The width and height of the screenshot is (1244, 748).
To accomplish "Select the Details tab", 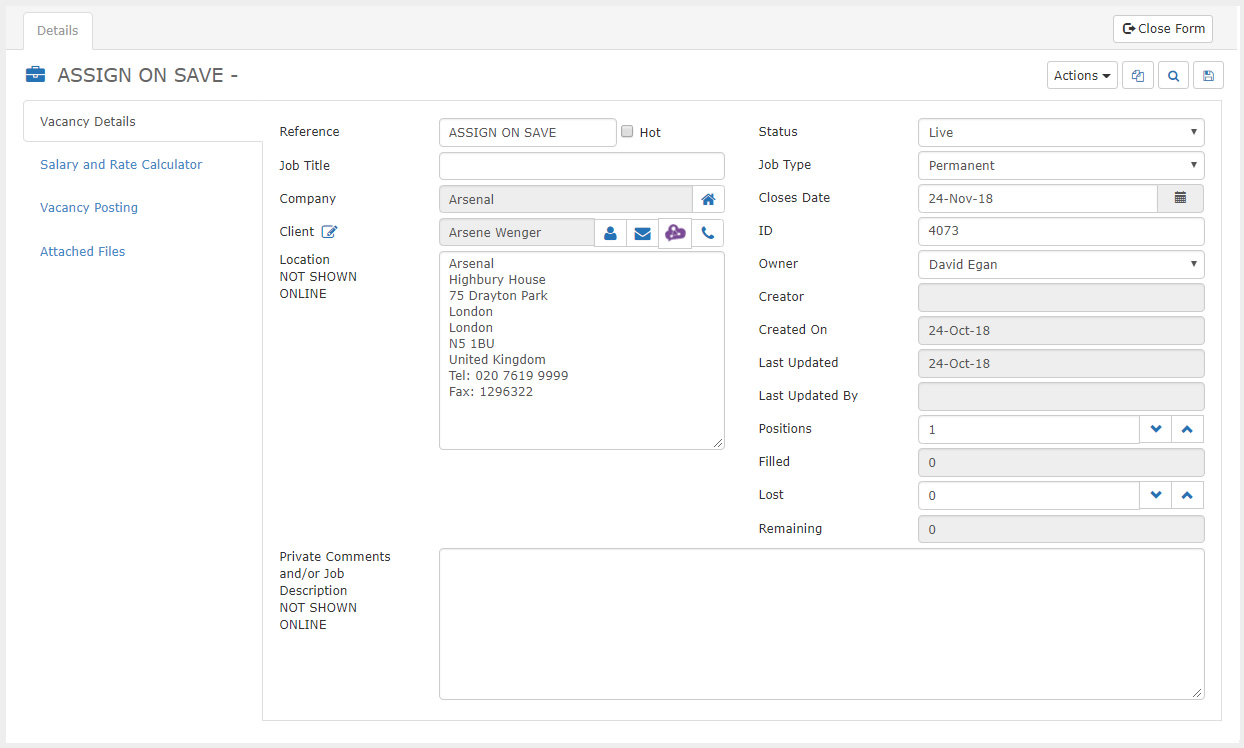I will pyautogui.click(x=58, y=31).
